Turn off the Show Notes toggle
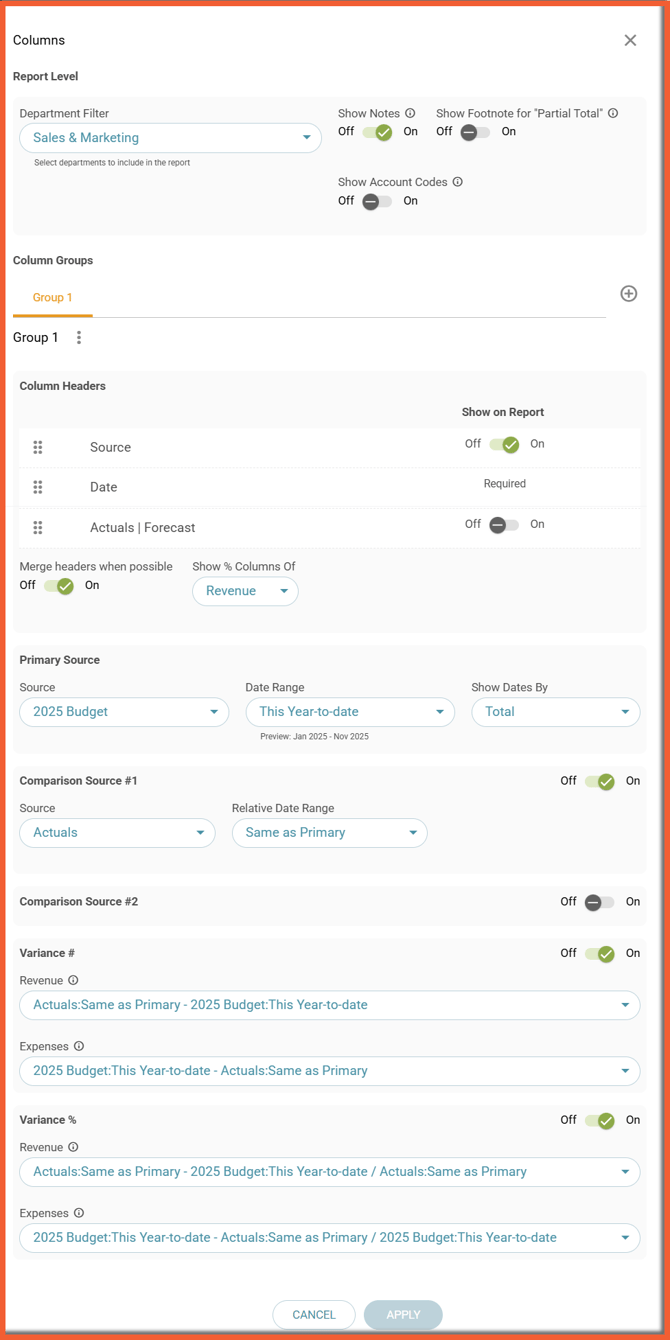Viewport: 670px width, 1340px height. pyautogui.click(x=378, y=132)
